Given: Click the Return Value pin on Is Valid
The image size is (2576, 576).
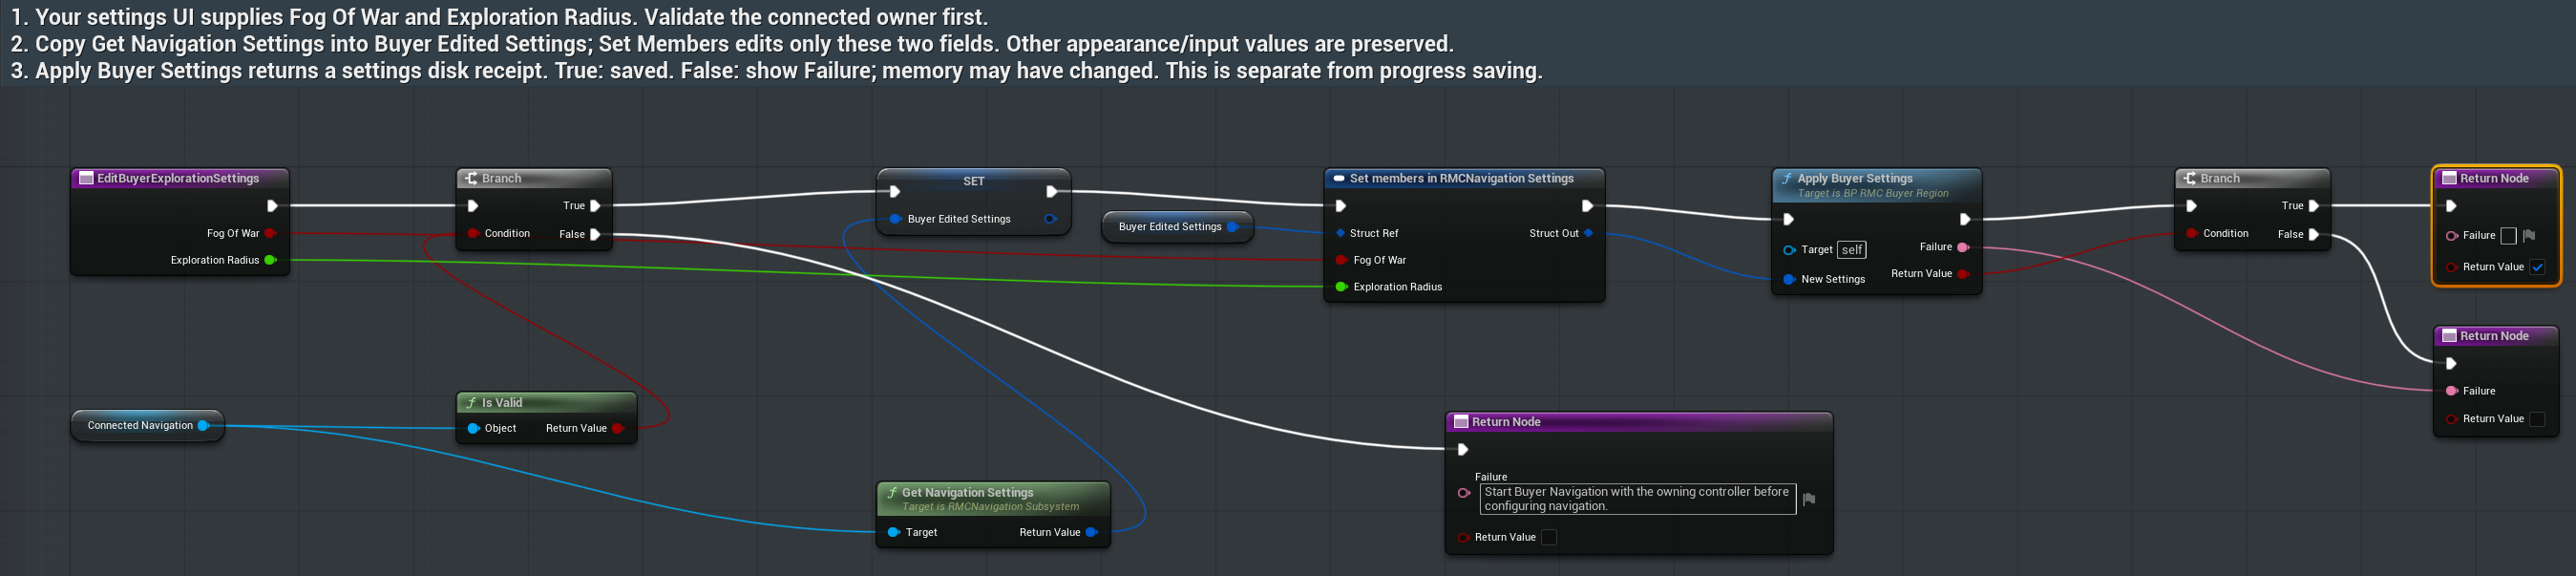Looking at the screenshot, I should 617,428.
